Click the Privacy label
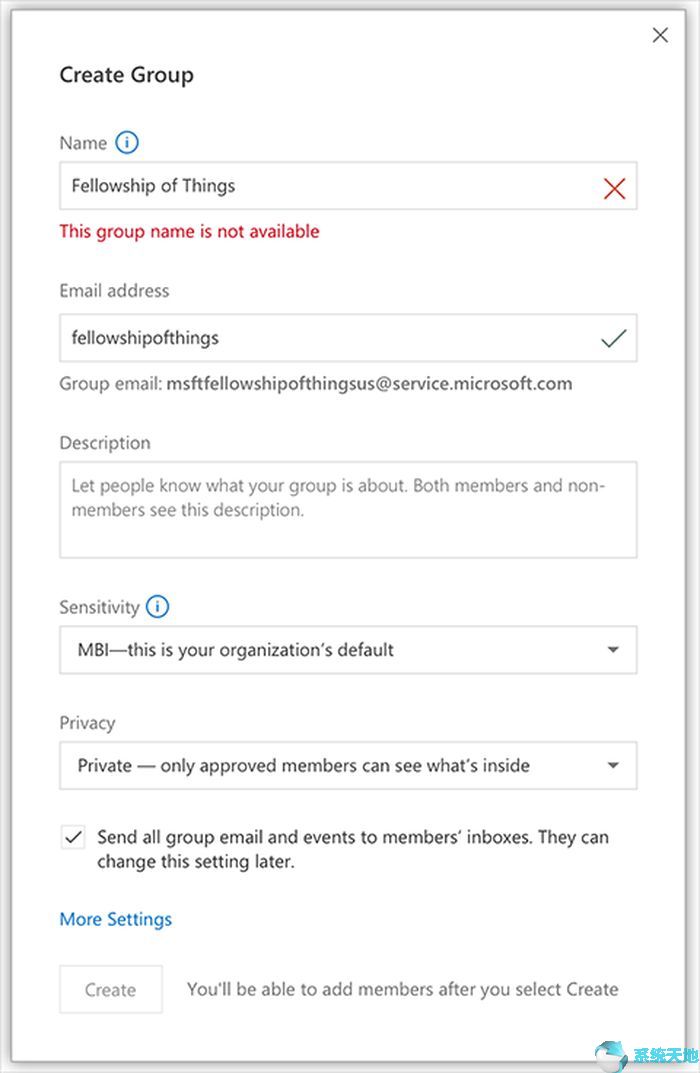Viewport: 700px width, 1073px height. pyautogui.click(x=88, y=723)
